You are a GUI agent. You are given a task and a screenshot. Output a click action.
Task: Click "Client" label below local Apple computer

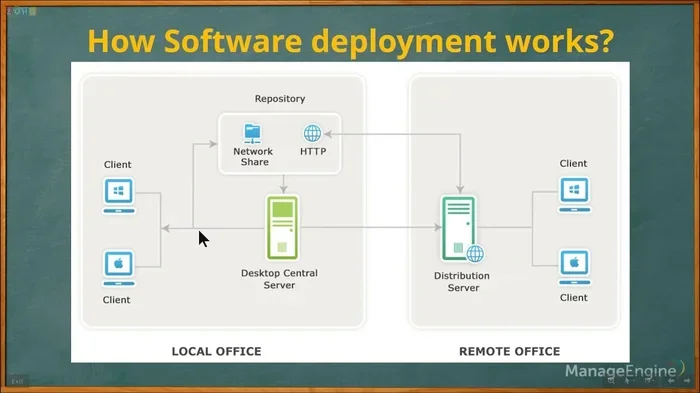pos(117,300)
